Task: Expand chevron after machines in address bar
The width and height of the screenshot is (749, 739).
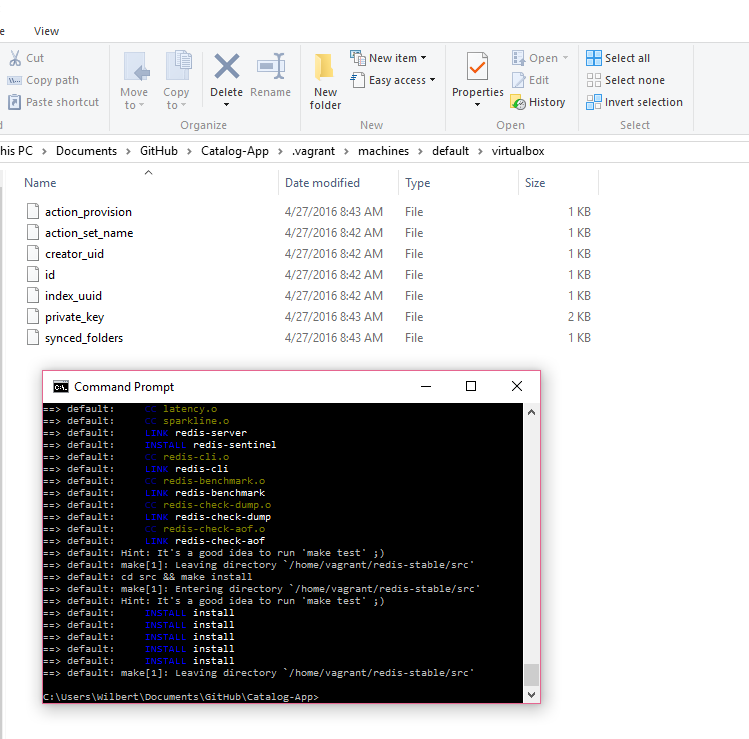Action: pos(421,151)
